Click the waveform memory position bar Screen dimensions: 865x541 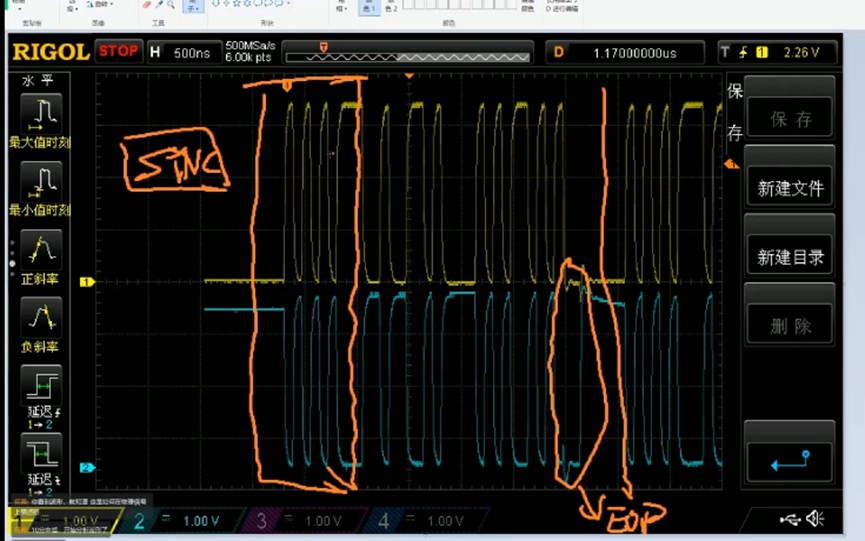(404, 56)
